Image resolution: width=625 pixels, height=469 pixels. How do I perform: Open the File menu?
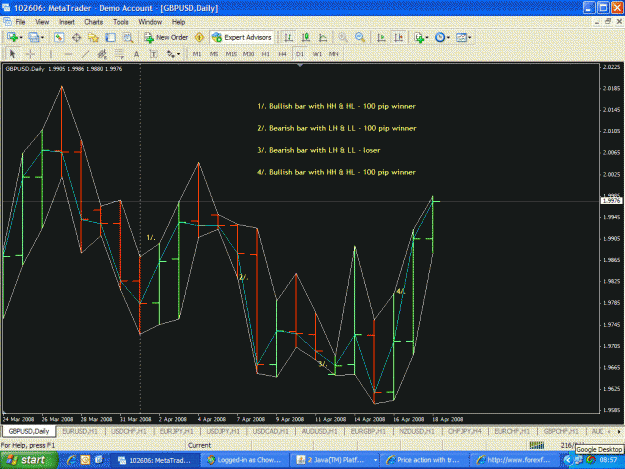[x=20, y=22]
